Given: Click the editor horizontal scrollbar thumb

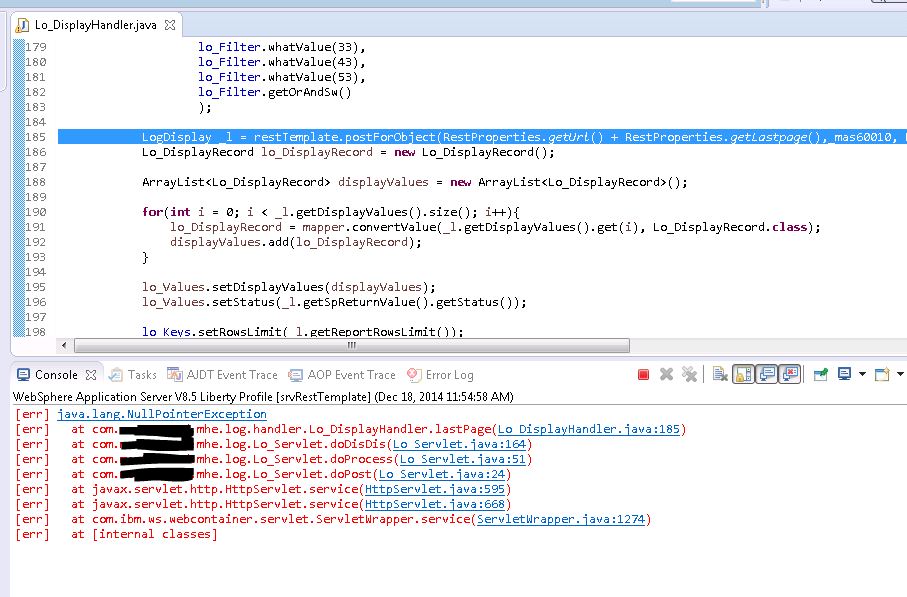Looking at the screenshot, I should click(352, 345).
